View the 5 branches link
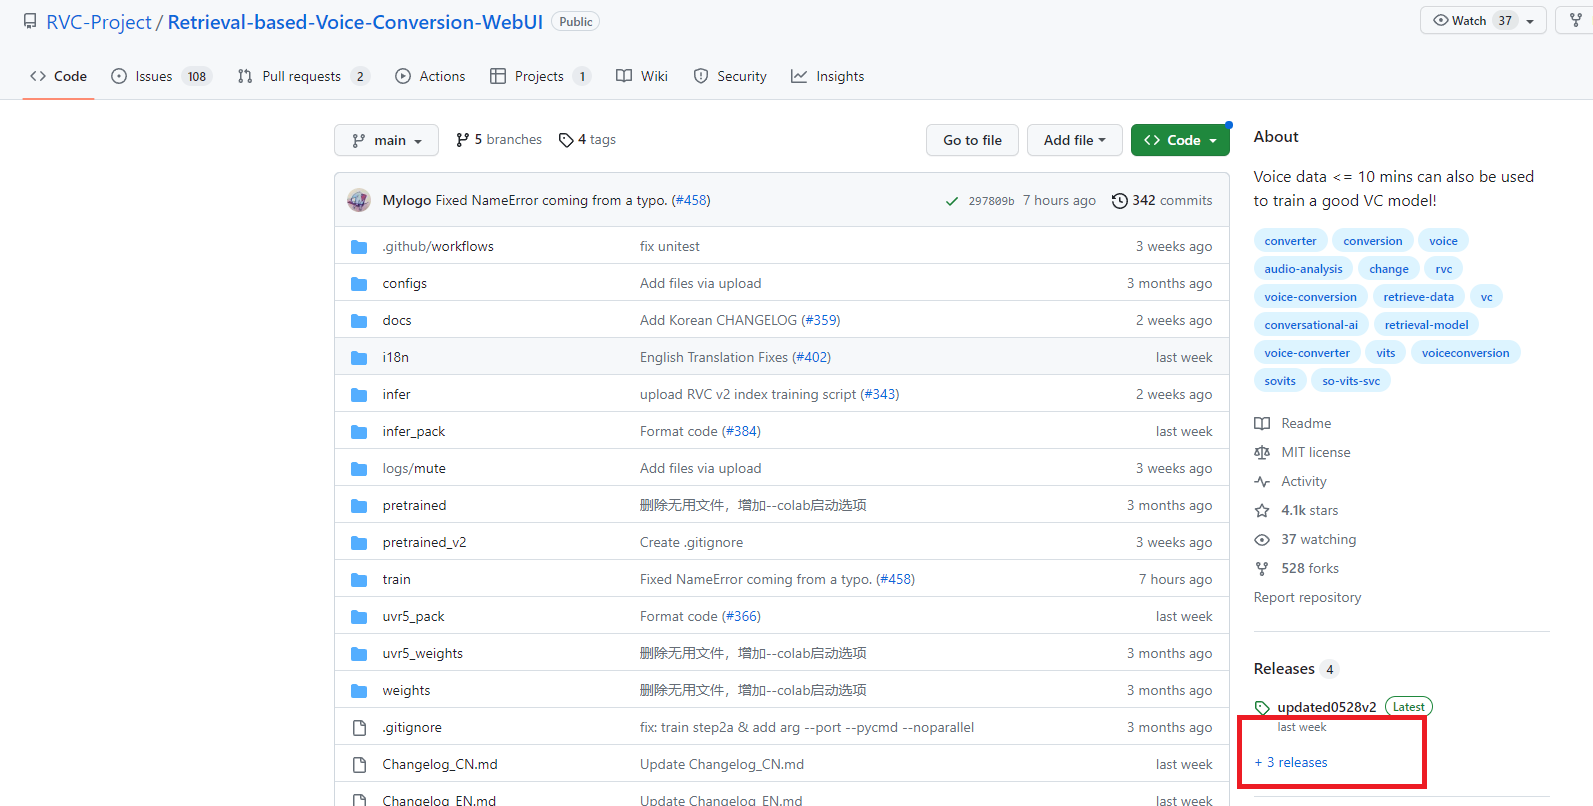 [x=499, y=140]
